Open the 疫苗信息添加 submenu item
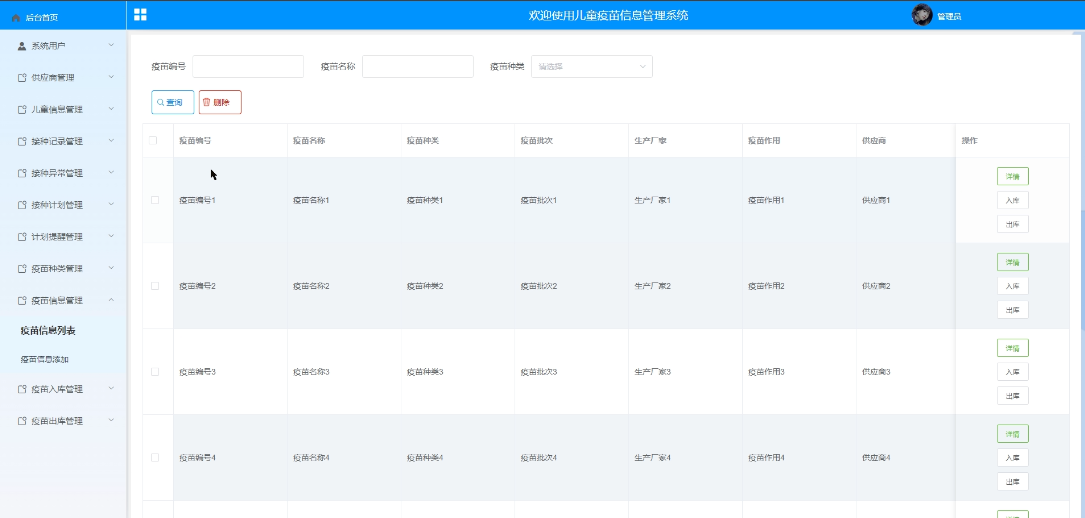This screenshot has width=1085, height=518. pyautogui.click(x=44, y=360)
